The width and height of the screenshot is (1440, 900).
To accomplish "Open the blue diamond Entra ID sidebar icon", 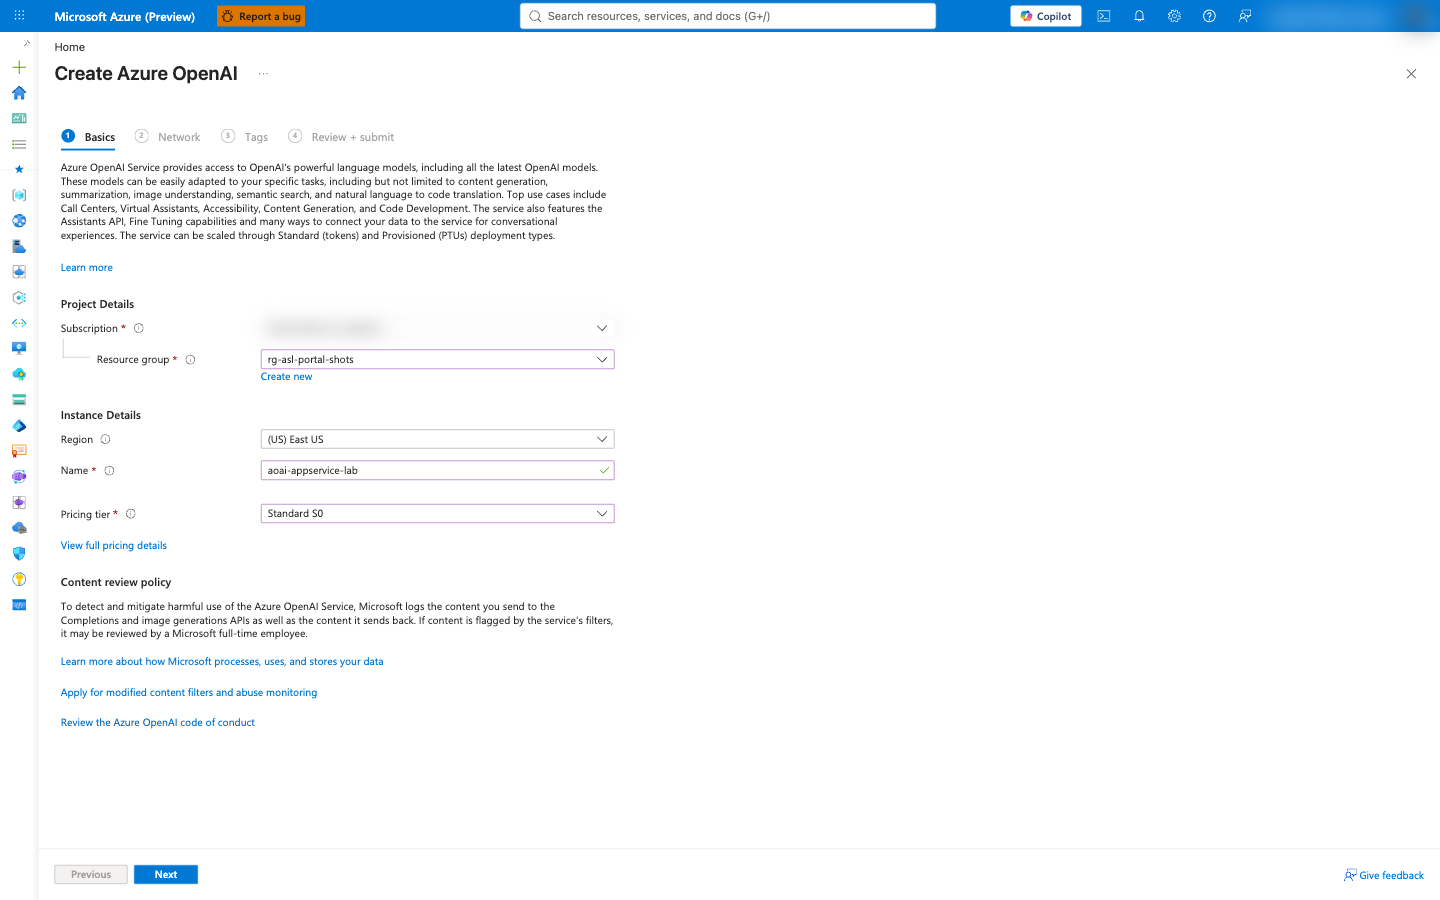I will coord(19,426).
